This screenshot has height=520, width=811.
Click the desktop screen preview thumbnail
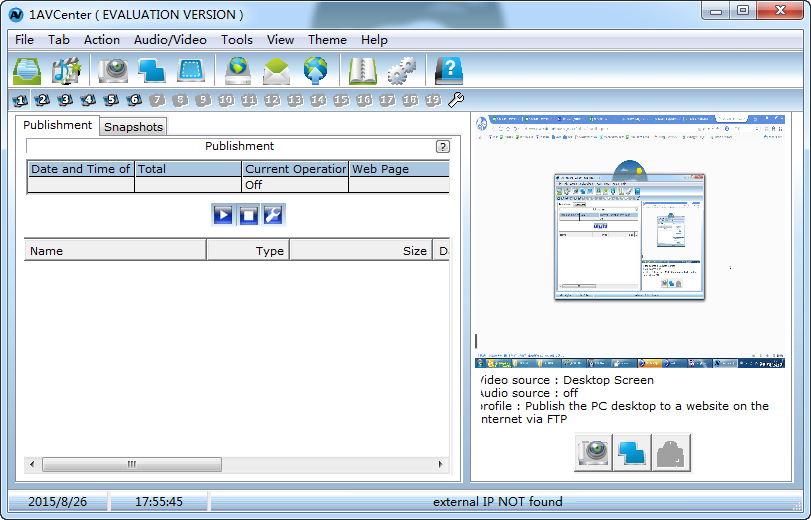[630, 241]
